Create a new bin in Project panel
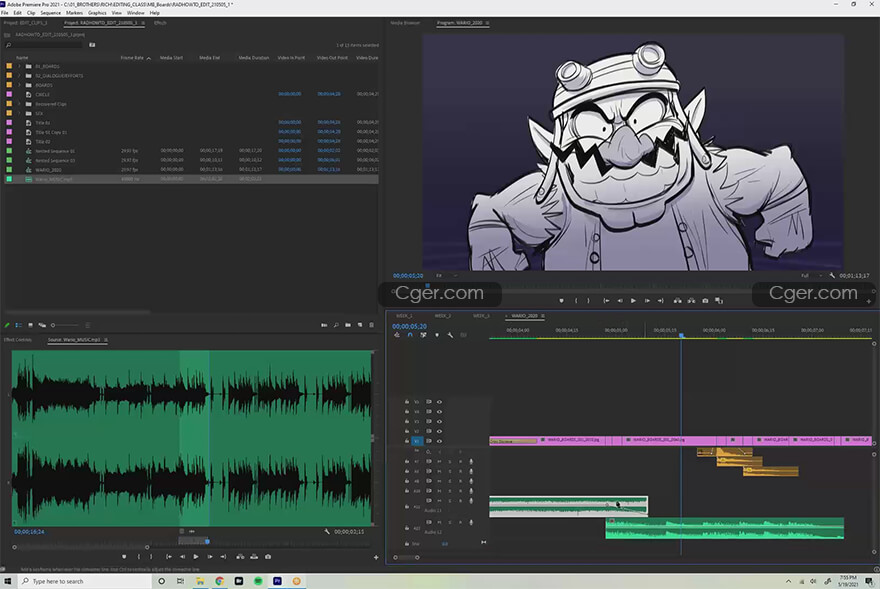880x589 pixels. click(348, 325)
